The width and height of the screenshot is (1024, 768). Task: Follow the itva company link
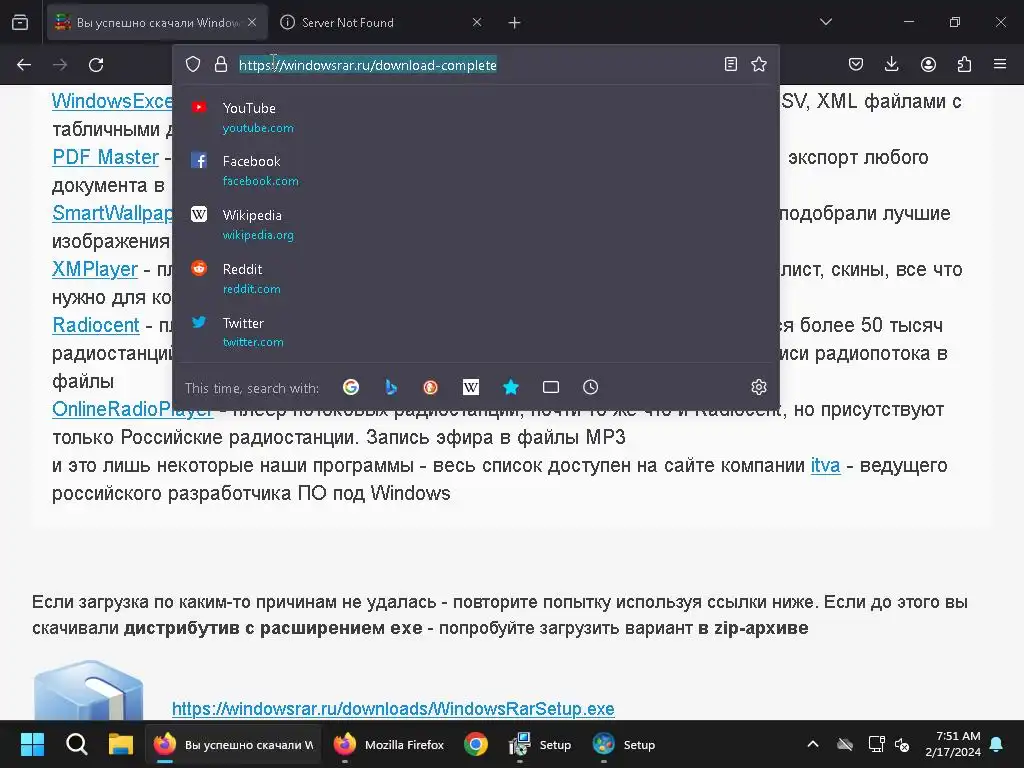point(825,466)
